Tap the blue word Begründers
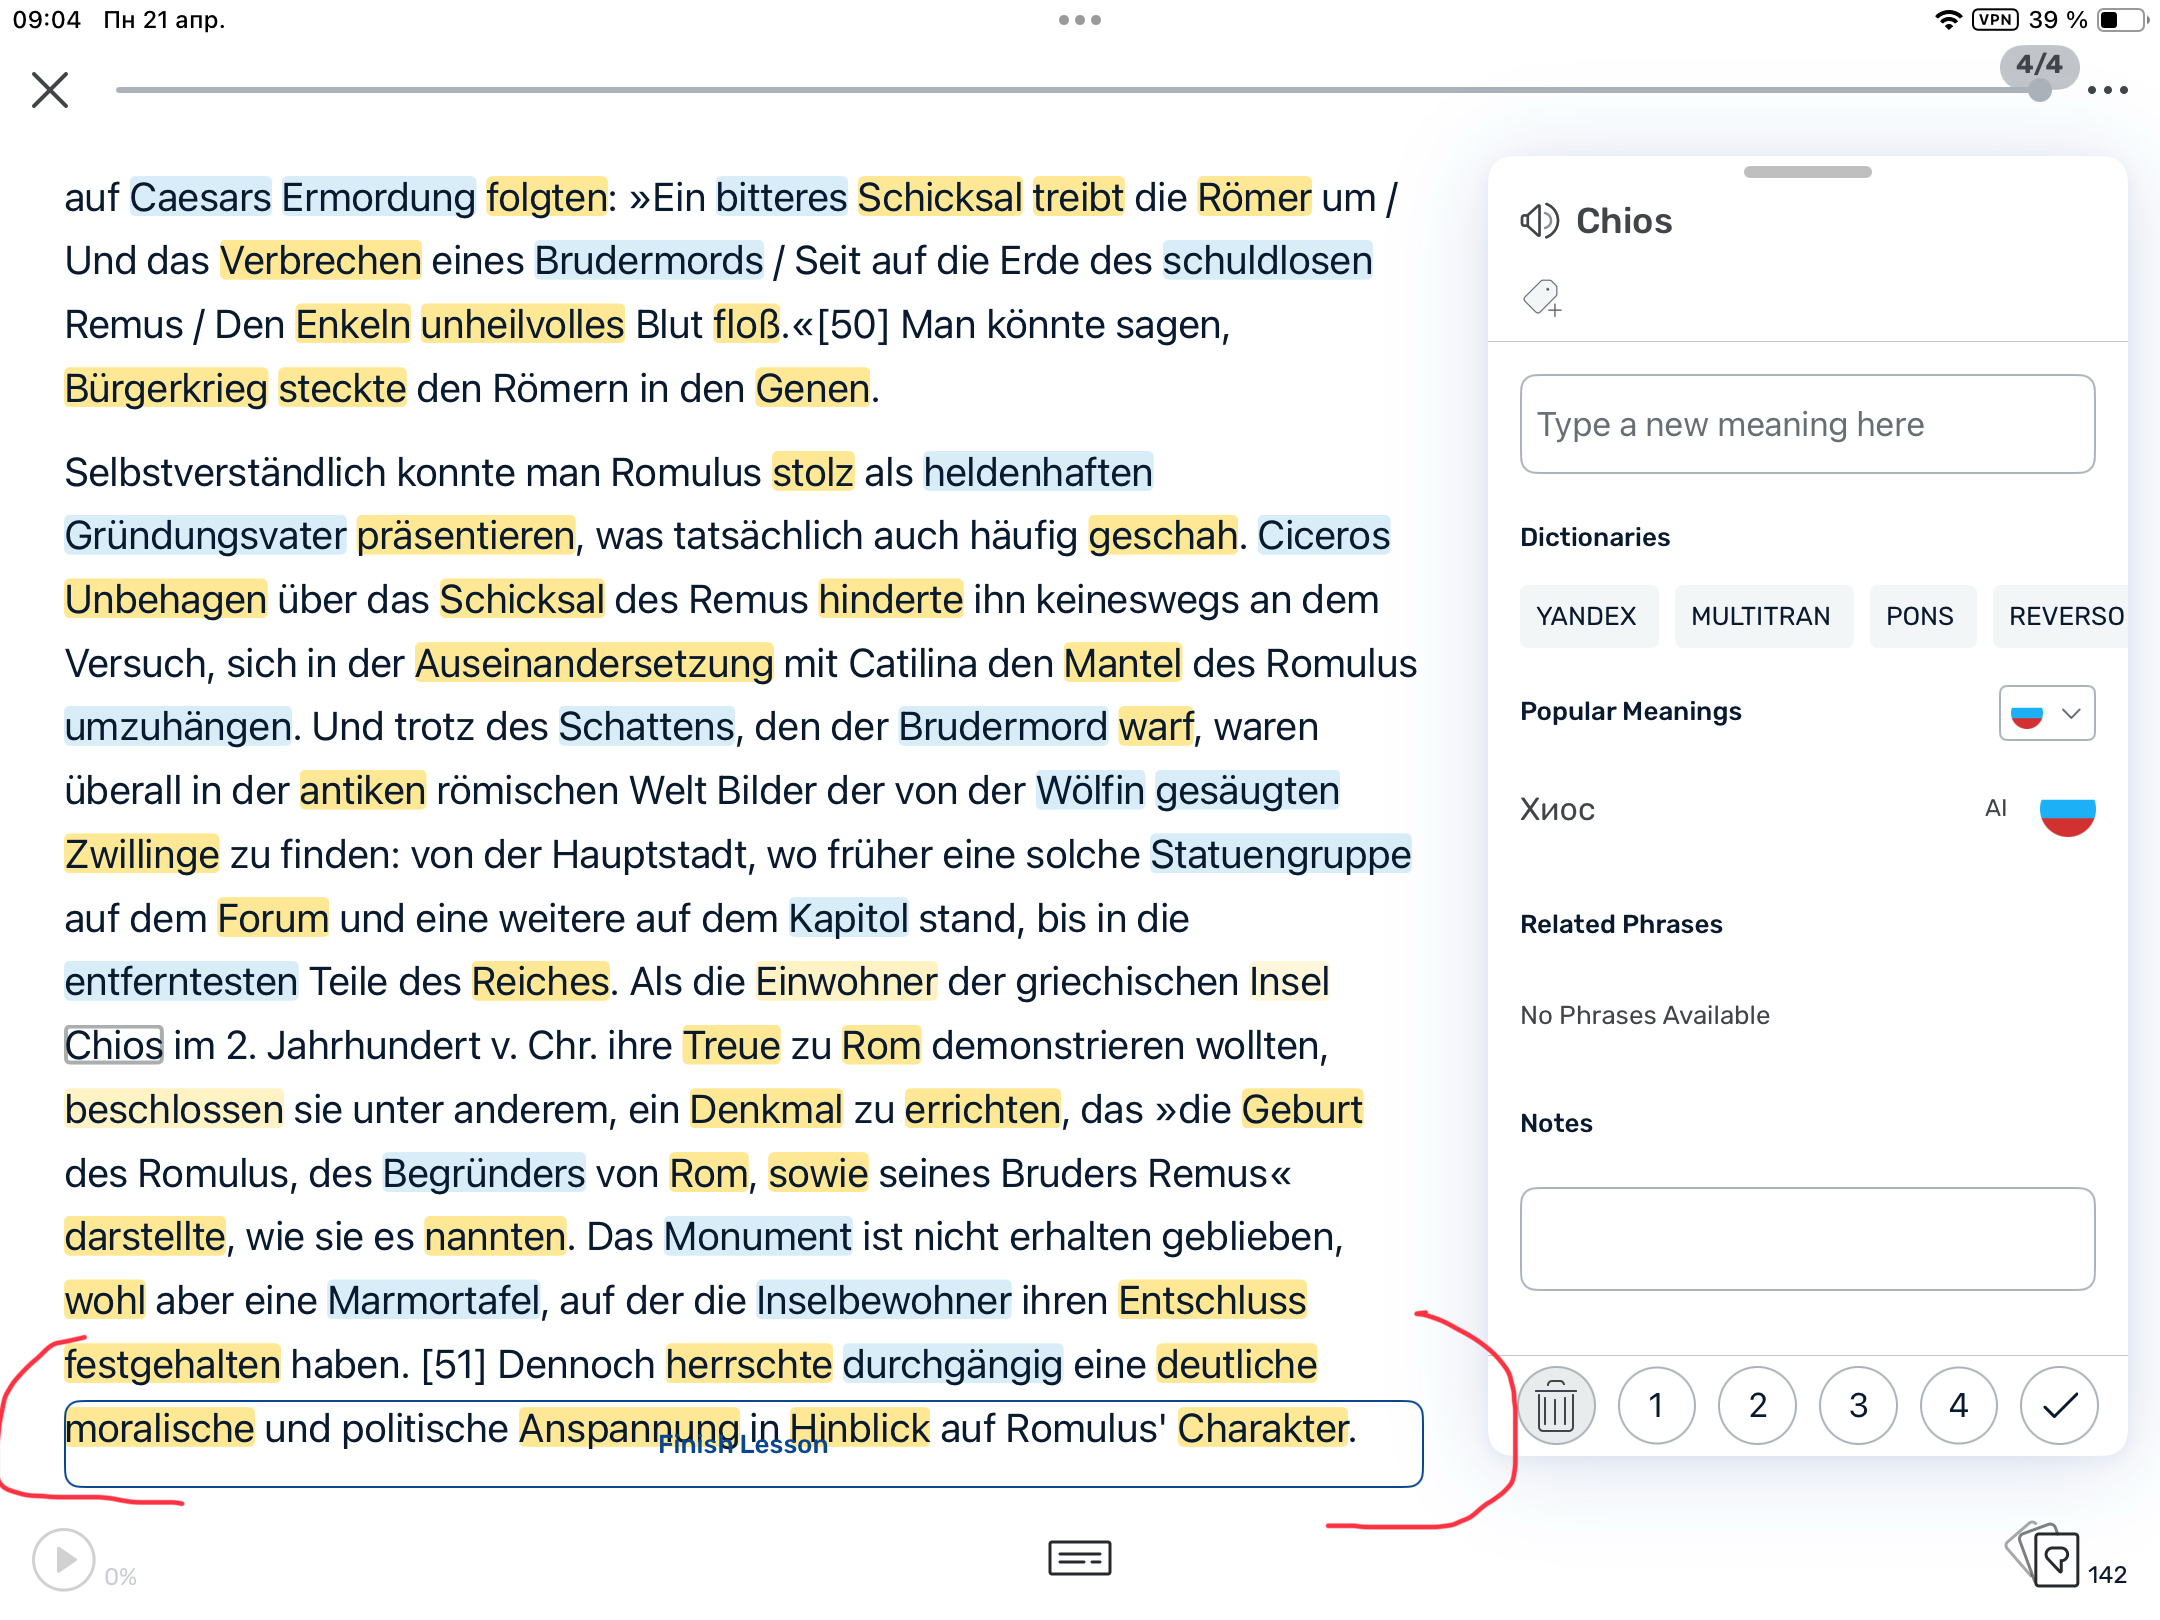2160x1620 pixels. 484,1173
